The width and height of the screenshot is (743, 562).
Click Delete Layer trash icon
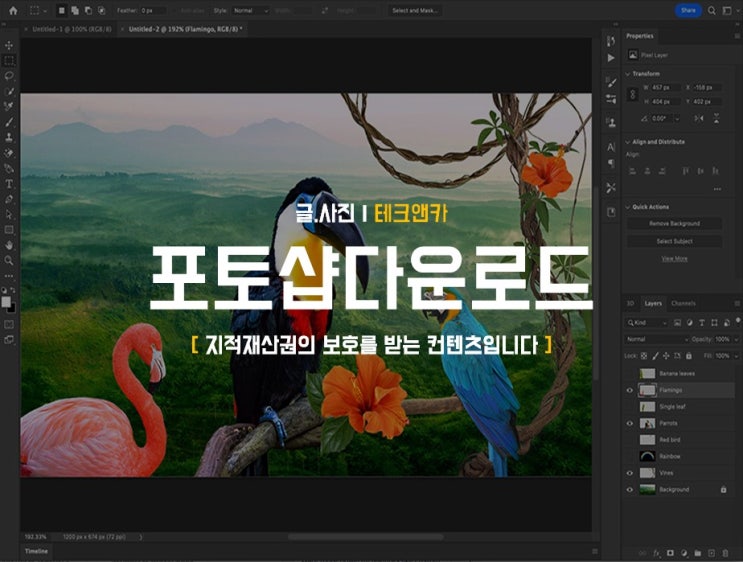coord(725,553)
